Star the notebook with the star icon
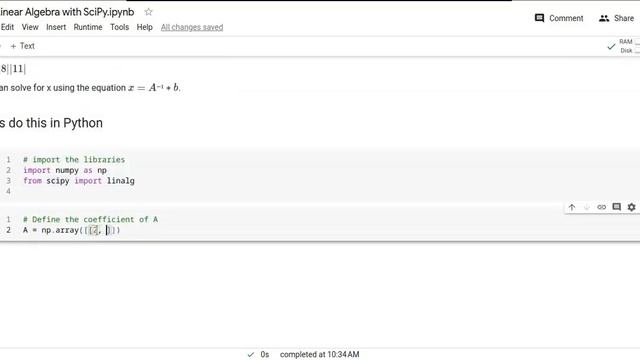The image size is (640, 360). point(148,12)
